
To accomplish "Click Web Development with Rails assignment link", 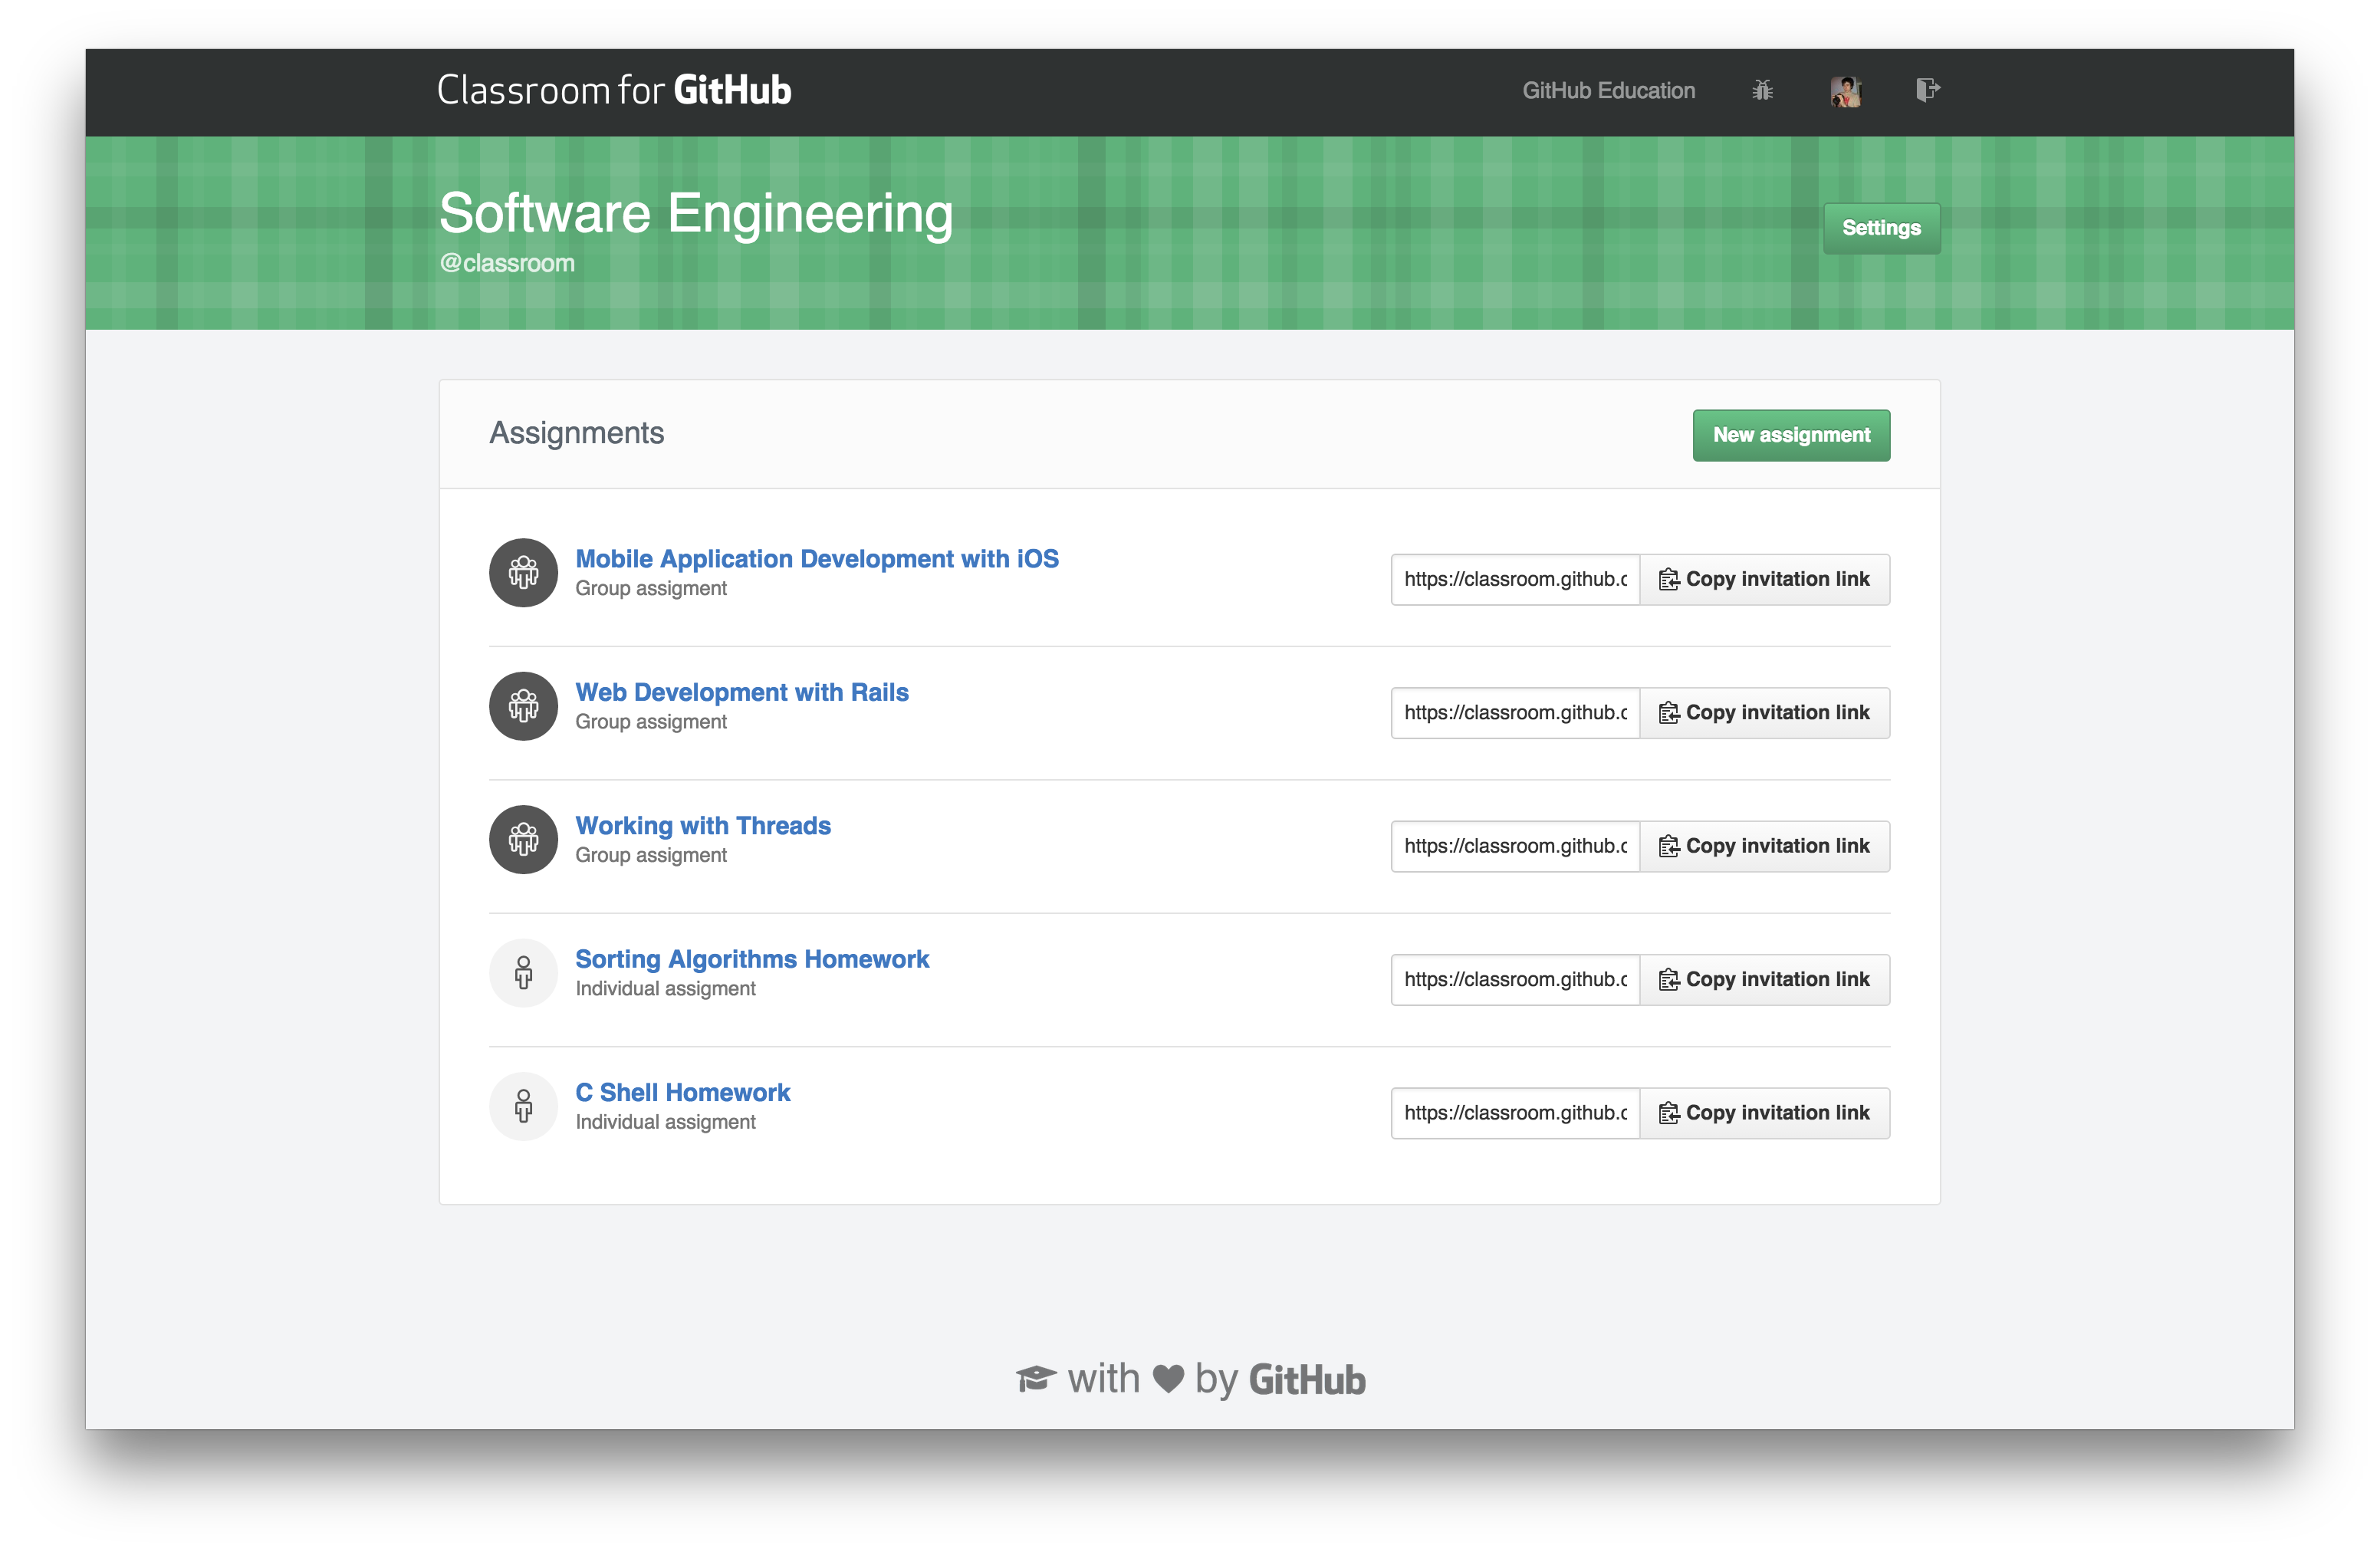I will point(741,690).
